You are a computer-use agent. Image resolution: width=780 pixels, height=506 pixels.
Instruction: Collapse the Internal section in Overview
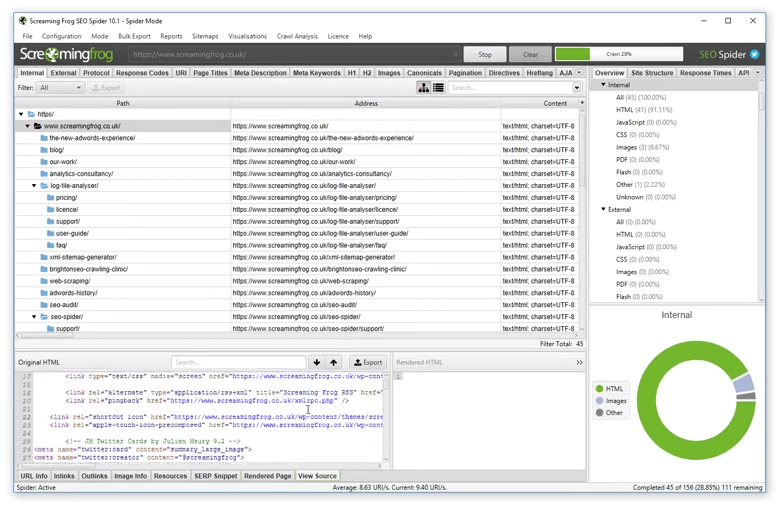tap(603, 85)
